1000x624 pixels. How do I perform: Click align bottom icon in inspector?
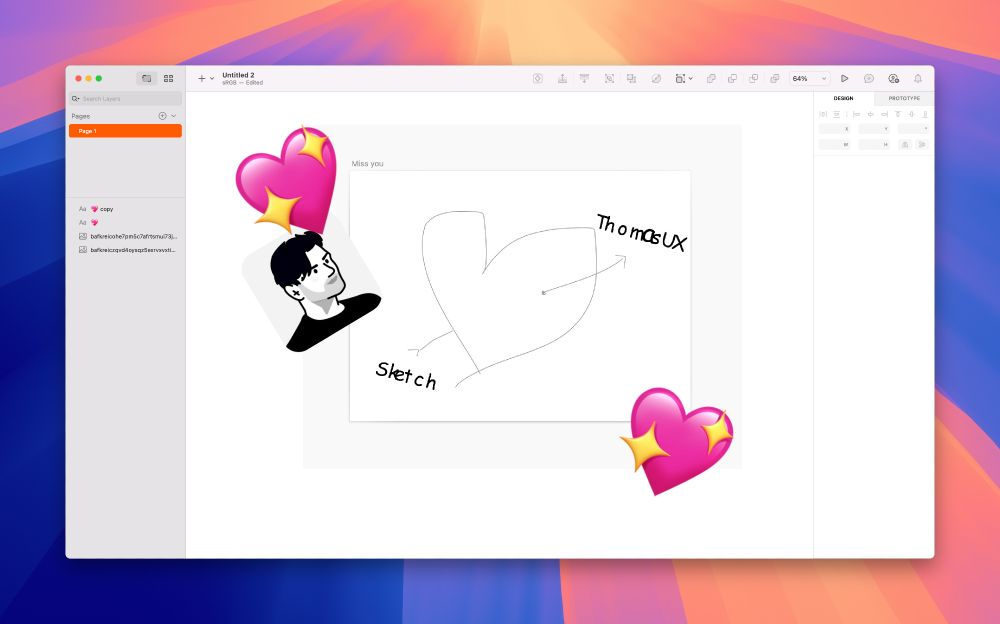coord(925,114)
